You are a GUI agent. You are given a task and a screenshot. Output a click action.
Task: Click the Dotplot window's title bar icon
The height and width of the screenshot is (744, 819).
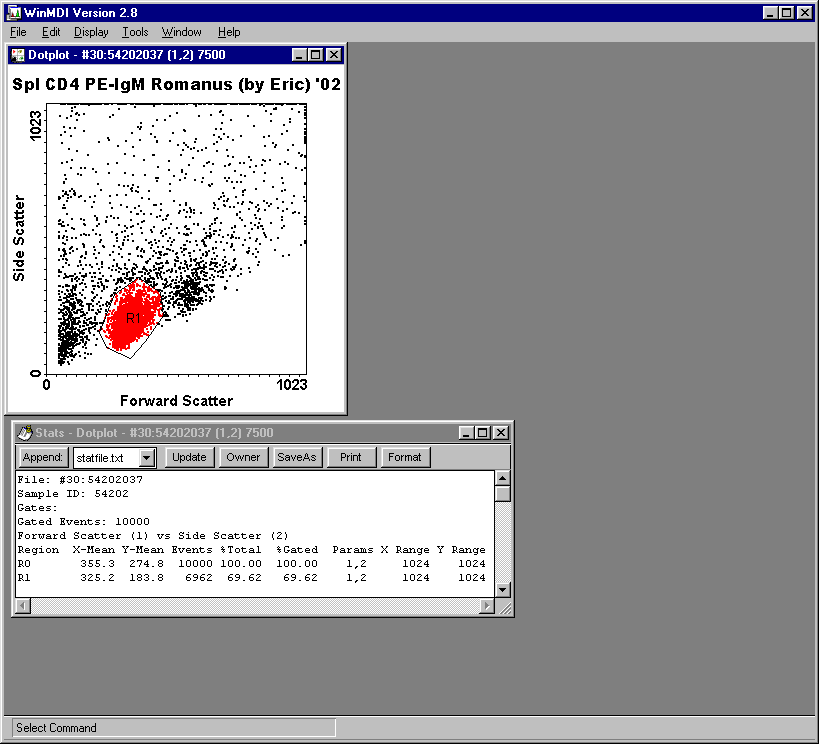[x=18, y=55]
